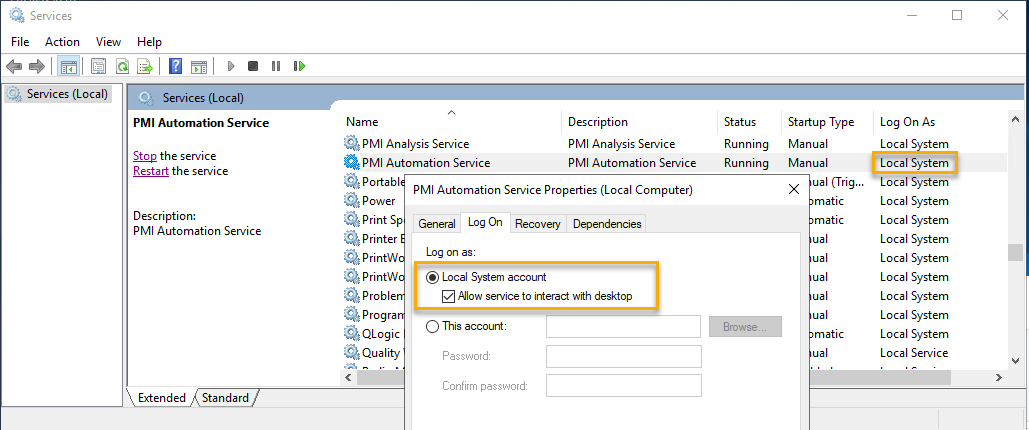Click the services list scrollbar down arrow
Viewport: 1029px width, 430px height.
pyautogui.click(x=1015, y=360)
